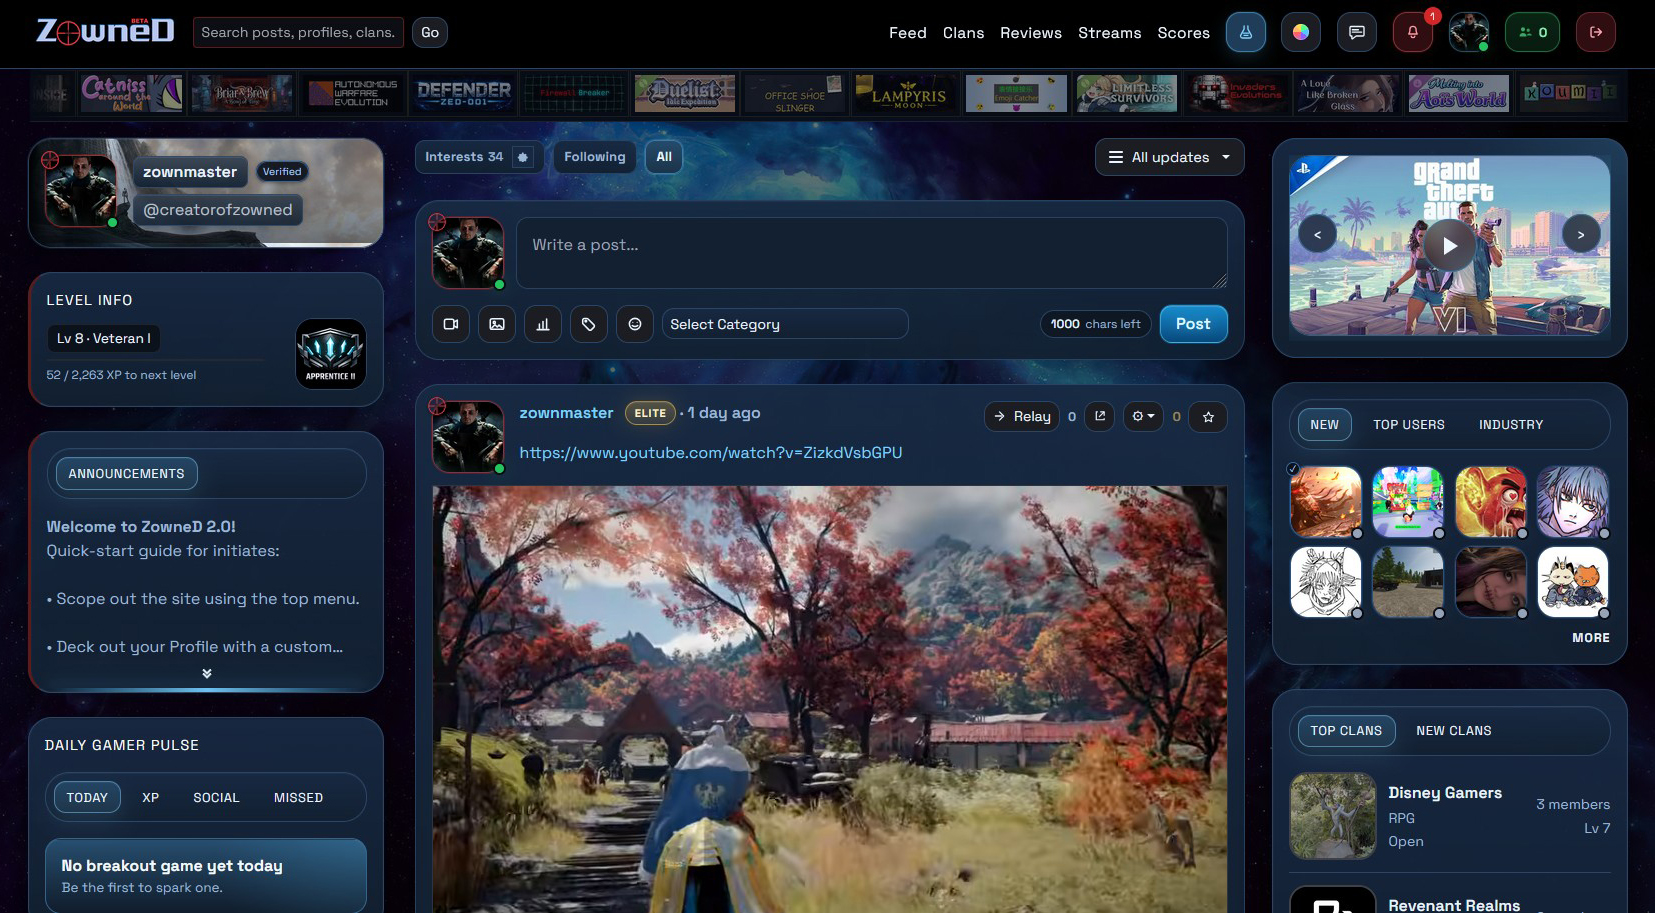Attach an image to the post
1655x913 pixels.
coord(497,324)
